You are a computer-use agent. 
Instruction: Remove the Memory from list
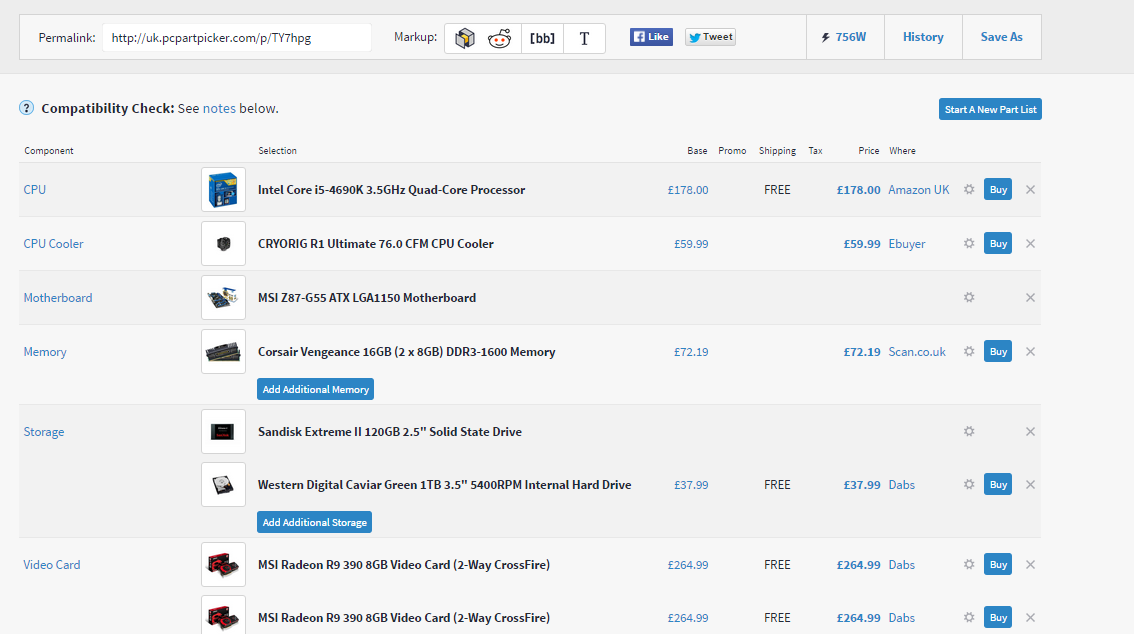pyautogui.click(x=1031, y=351)
